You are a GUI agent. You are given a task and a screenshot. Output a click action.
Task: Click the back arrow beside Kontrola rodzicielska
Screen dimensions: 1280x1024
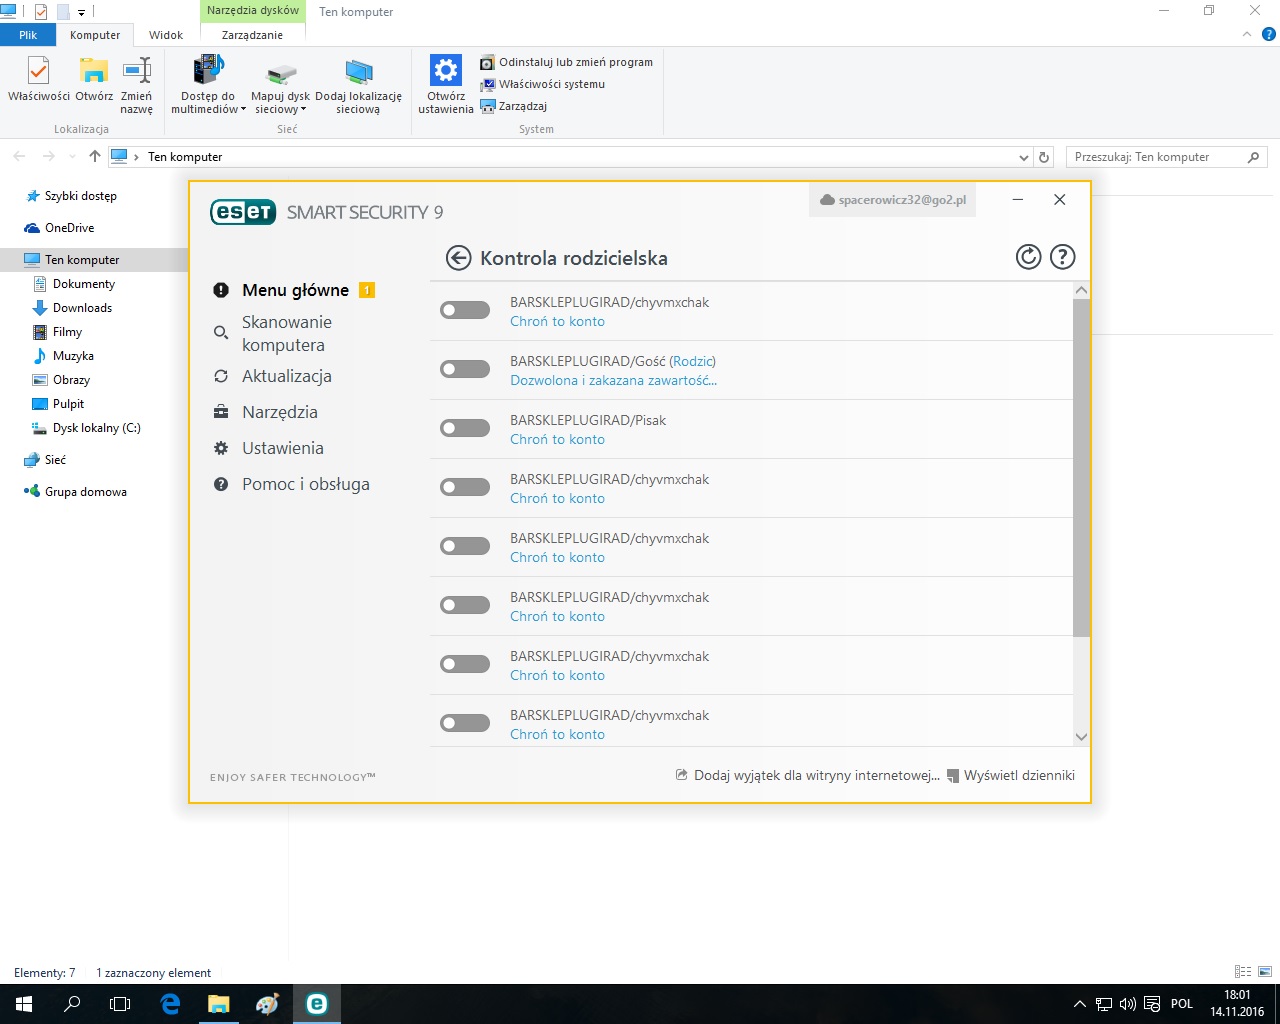458,258
